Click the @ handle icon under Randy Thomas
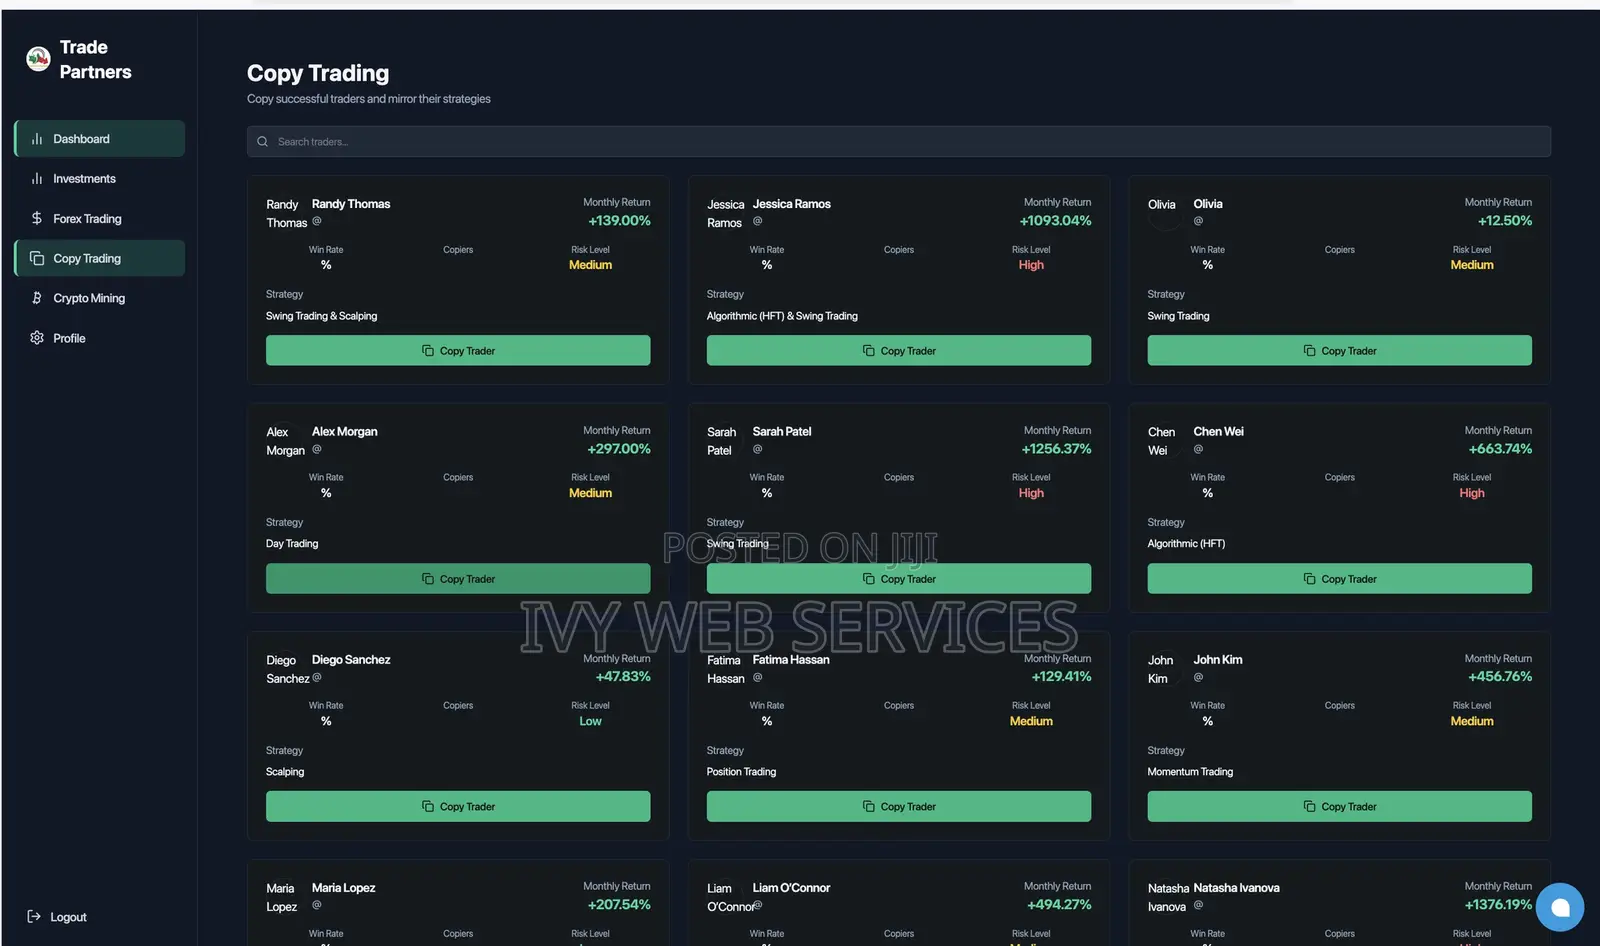Viewport: 1600px width, 946px height. (317, 221)
